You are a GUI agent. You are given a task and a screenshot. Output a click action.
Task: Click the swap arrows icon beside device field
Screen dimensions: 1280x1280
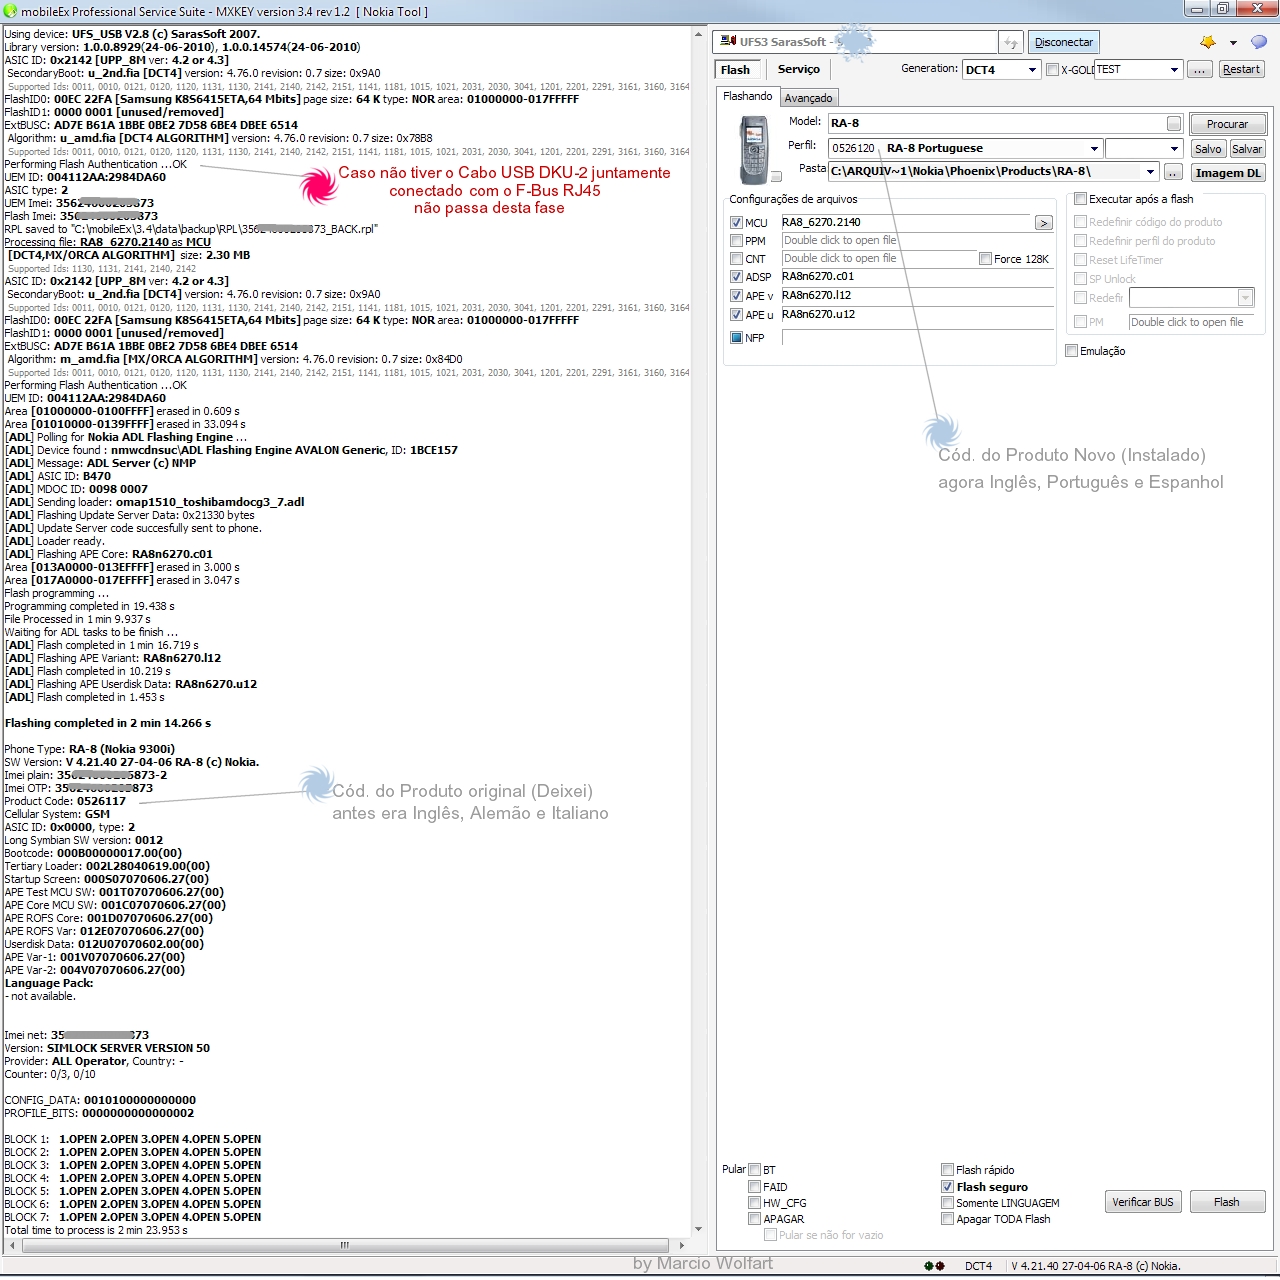pos(1011,43)
